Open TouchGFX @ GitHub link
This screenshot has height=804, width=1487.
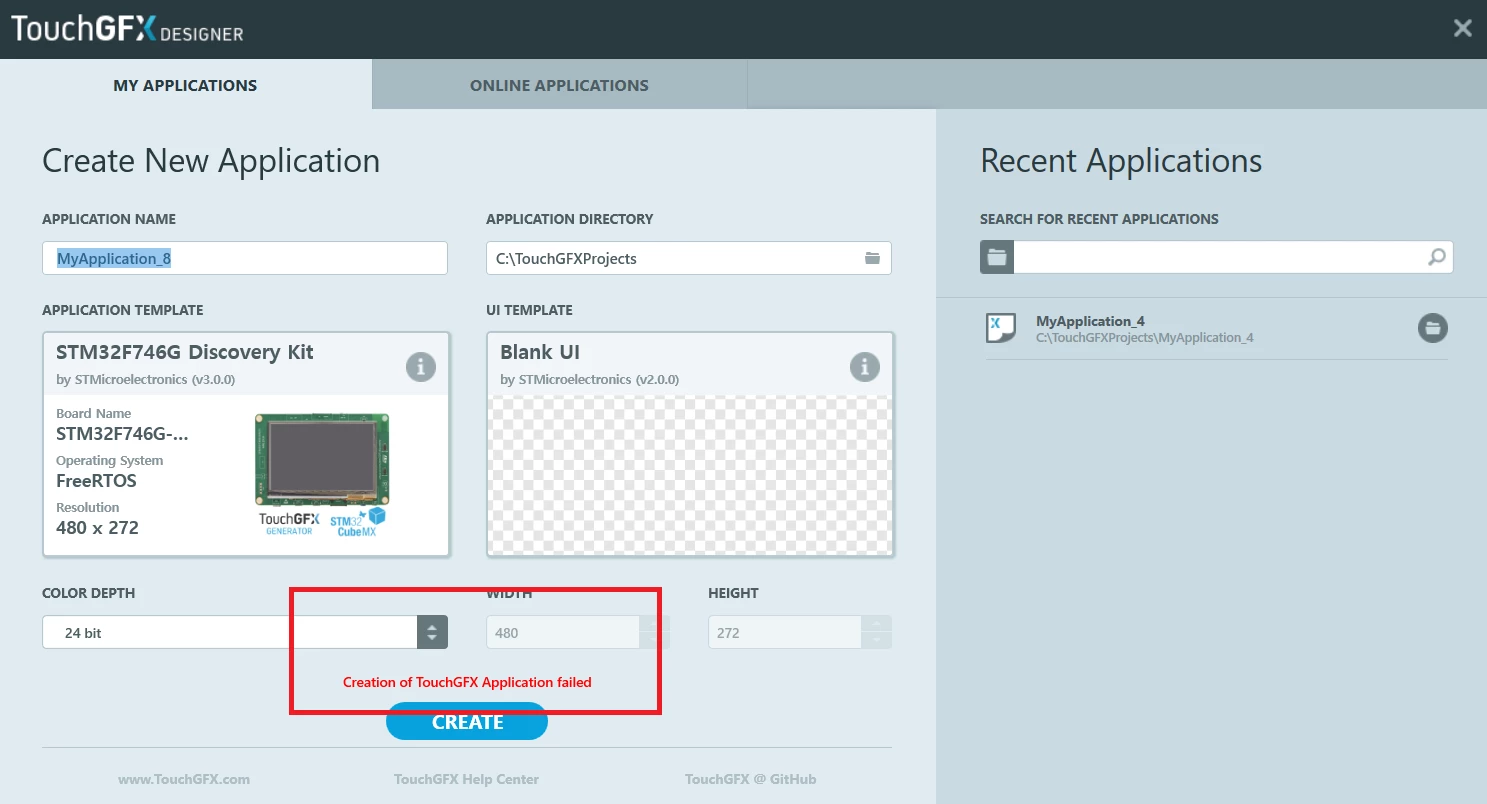(x=750, y=779)
